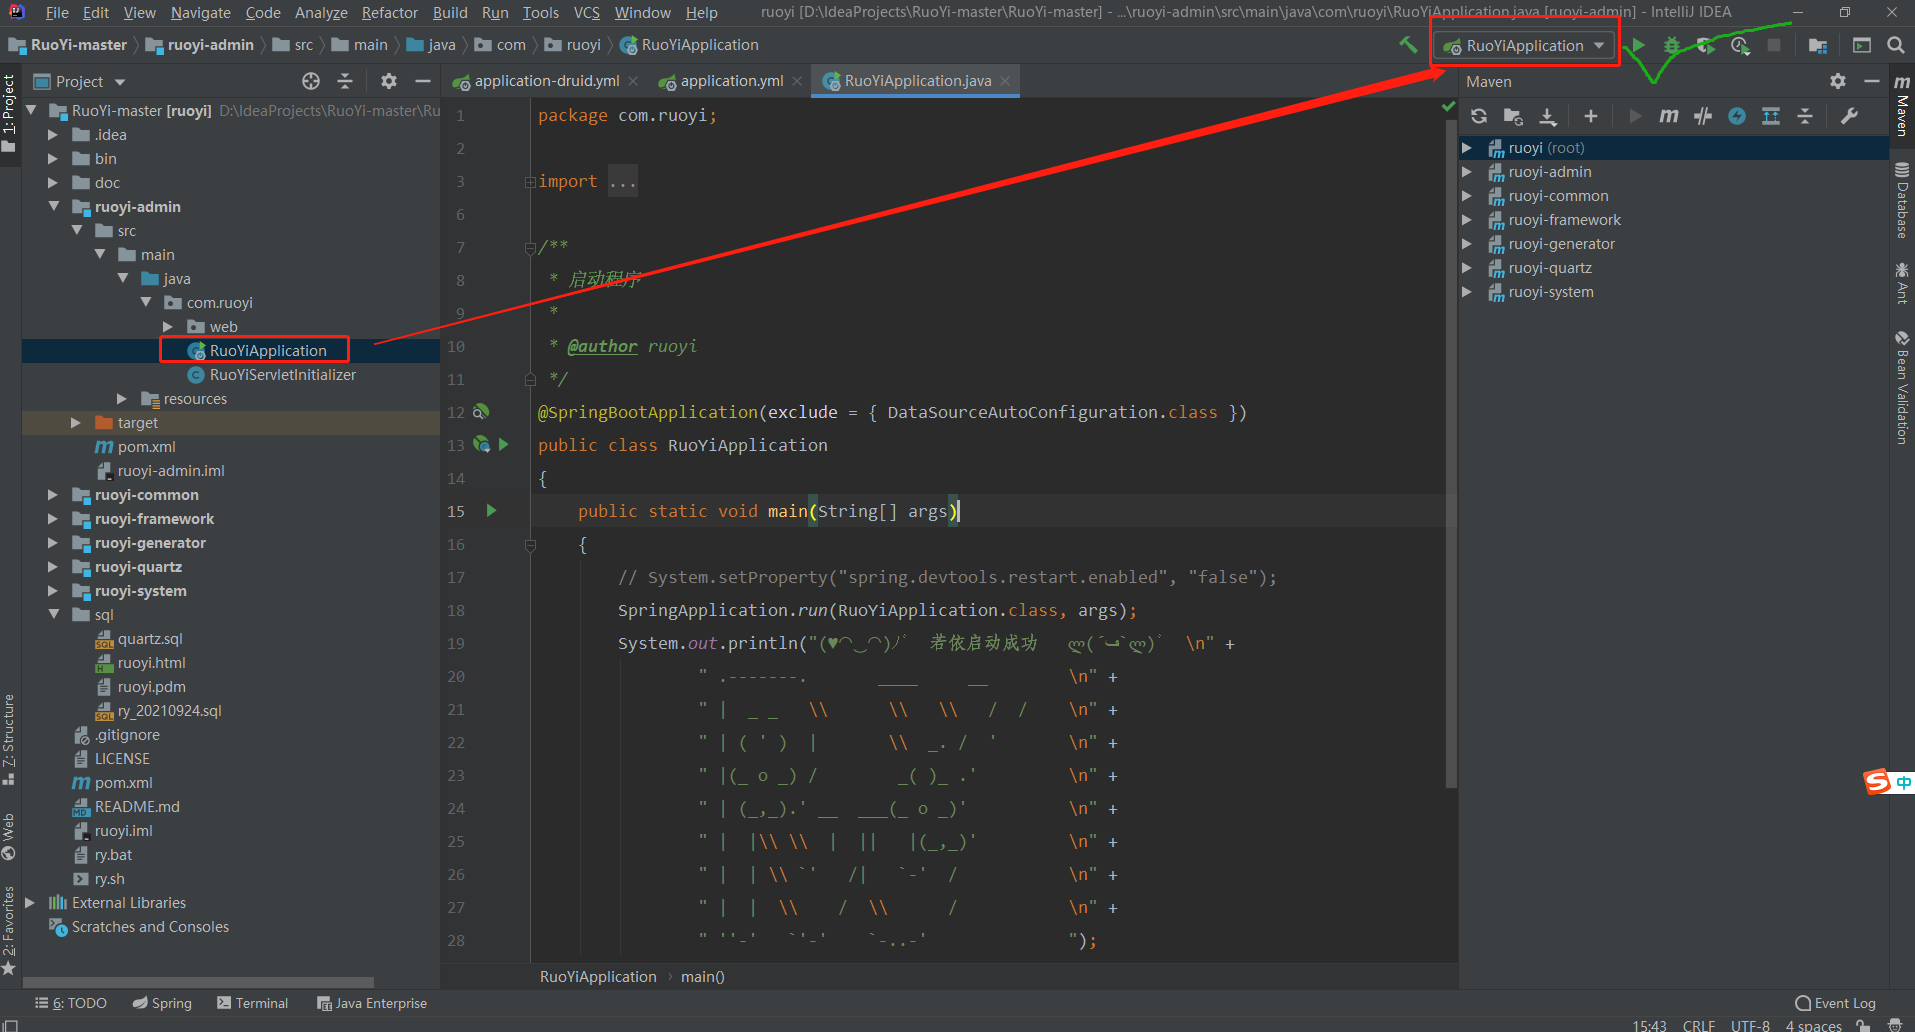The image size is (1915, 1032).
Task: Hide the Project tool window
Action: pos(423,81)
